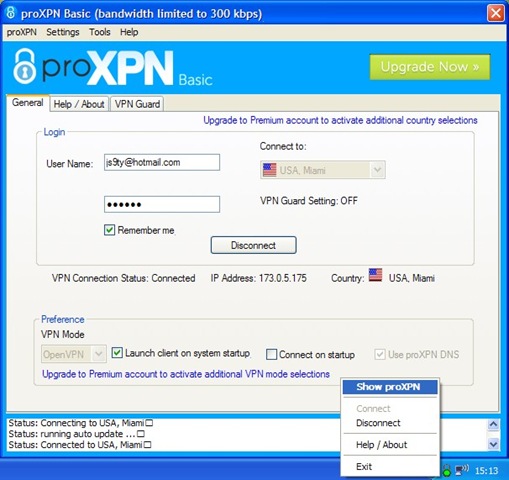The image size is (509, 480).
Task: Click log line Status: Connected to USA, Miami
Action: [80, 445]
